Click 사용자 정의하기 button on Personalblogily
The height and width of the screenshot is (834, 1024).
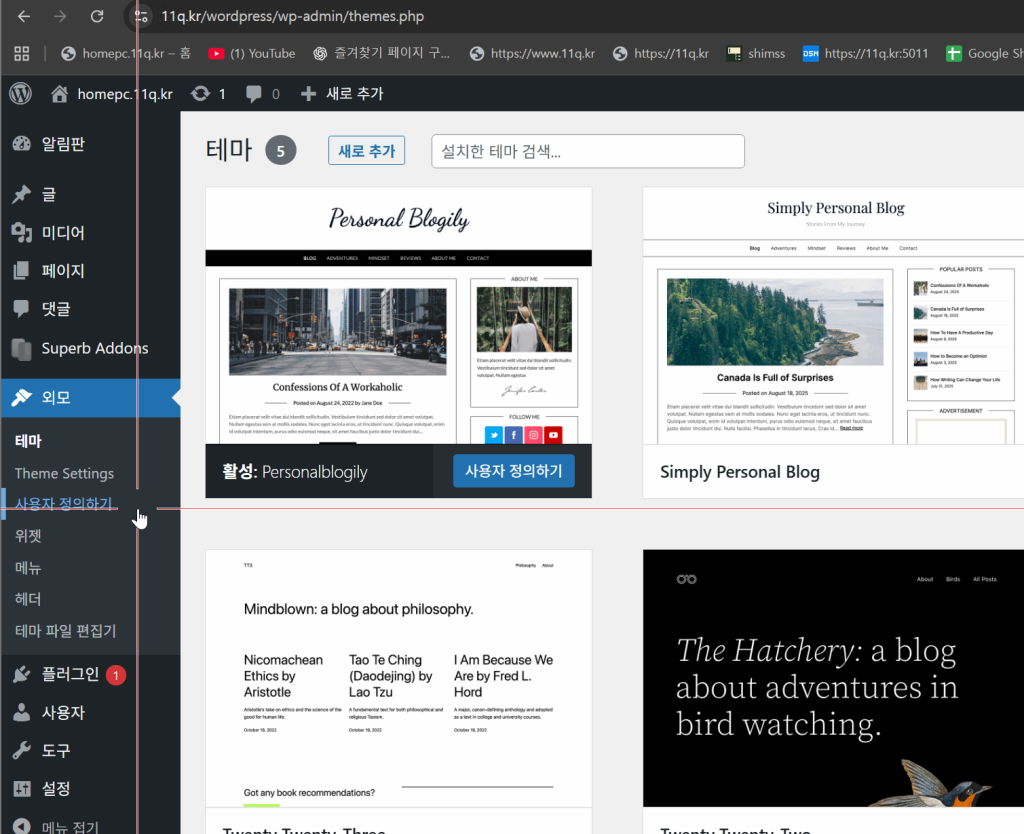514,471
